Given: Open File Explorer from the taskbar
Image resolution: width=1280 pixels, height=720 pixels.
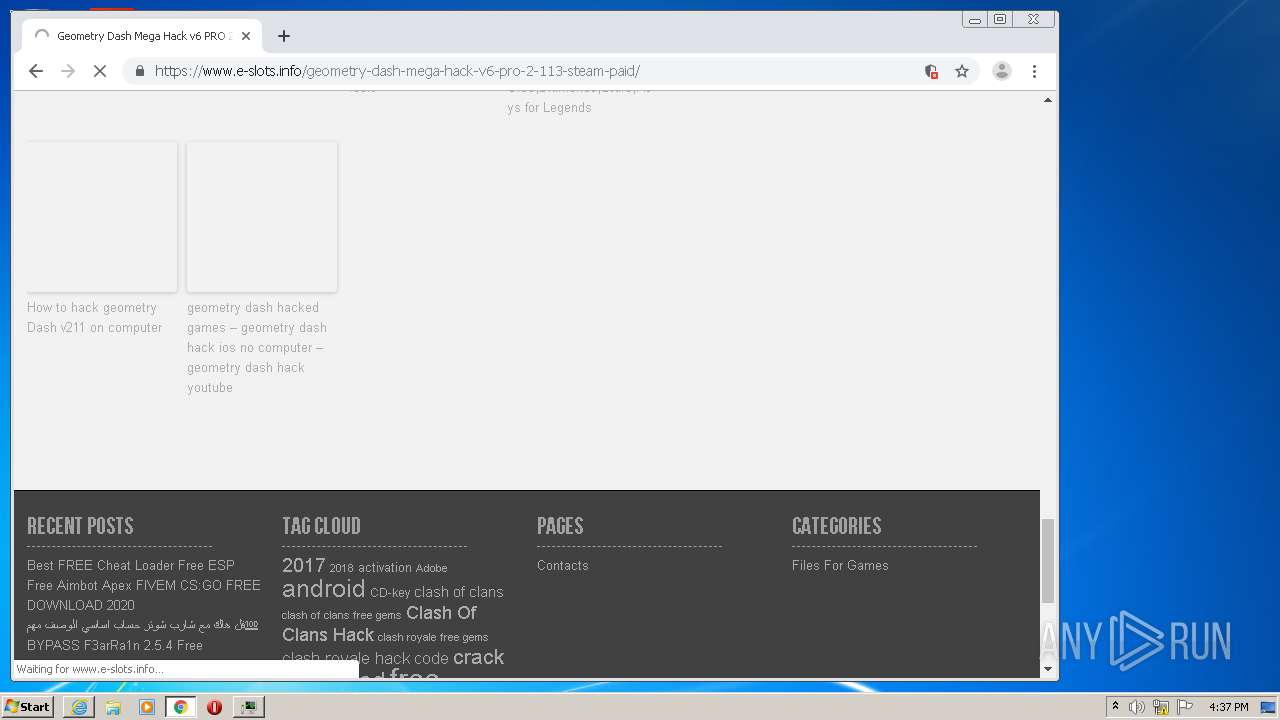Looking at the screenshot, I should point(113,707).
